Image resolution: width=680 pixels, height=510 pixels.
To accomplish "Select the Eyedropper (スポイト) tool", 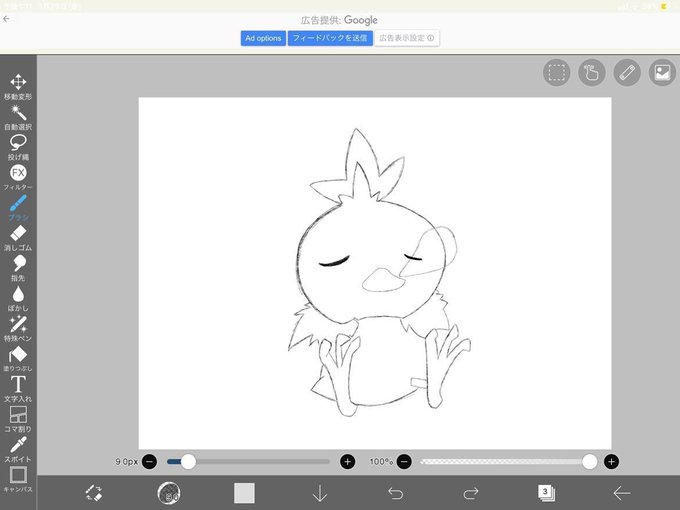I will pyautogui.click(x=18, y=449).
